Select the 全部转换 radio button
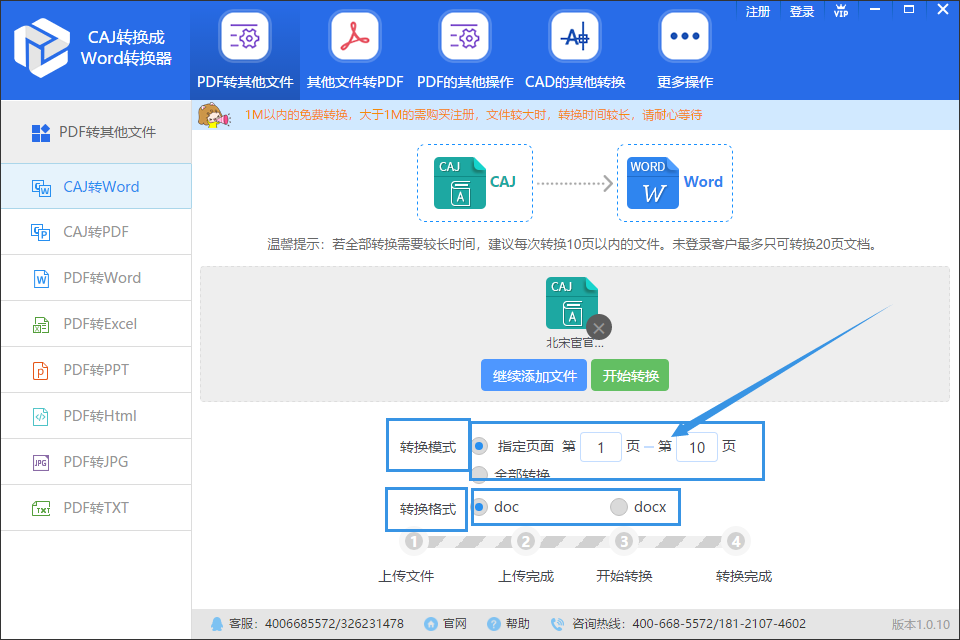 point(480,474)
